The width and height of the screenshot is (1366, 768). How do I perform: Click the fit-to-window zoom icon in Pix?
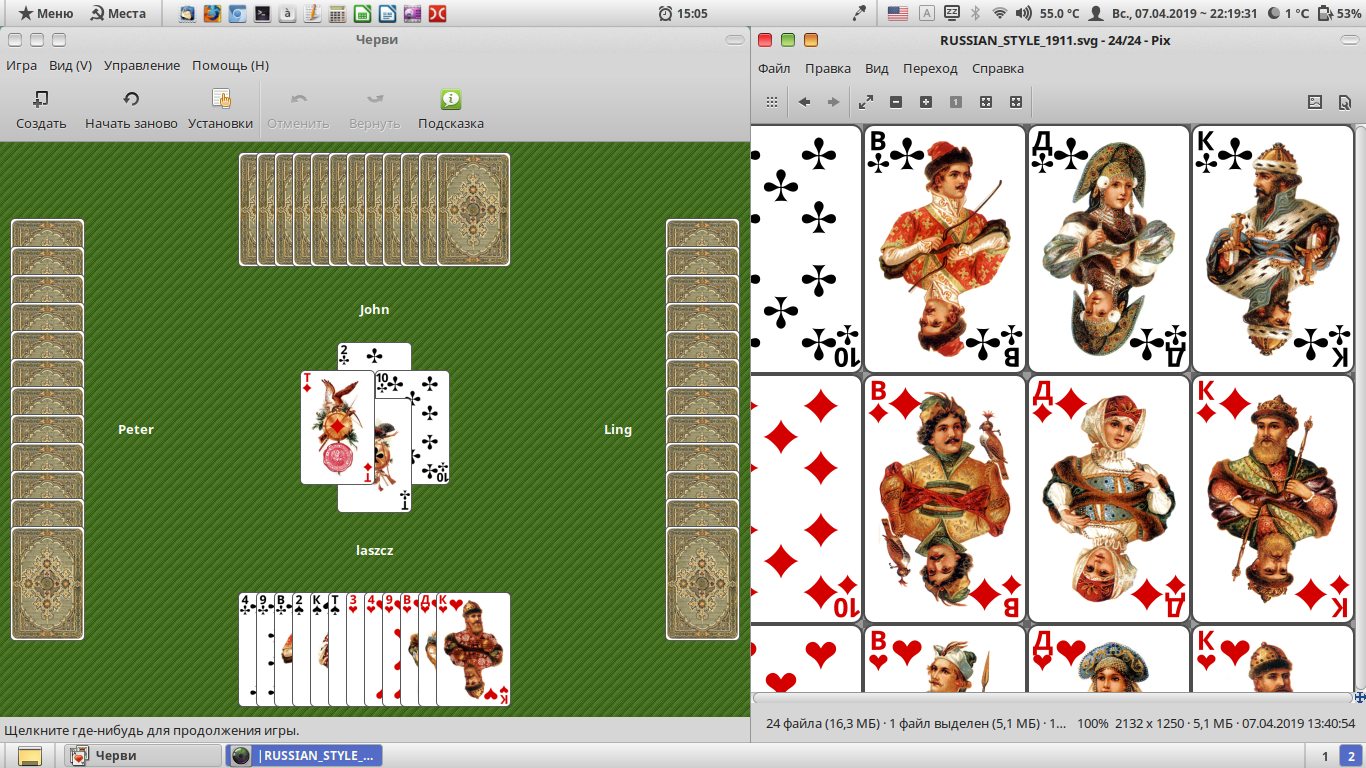(x=986, y=102)
